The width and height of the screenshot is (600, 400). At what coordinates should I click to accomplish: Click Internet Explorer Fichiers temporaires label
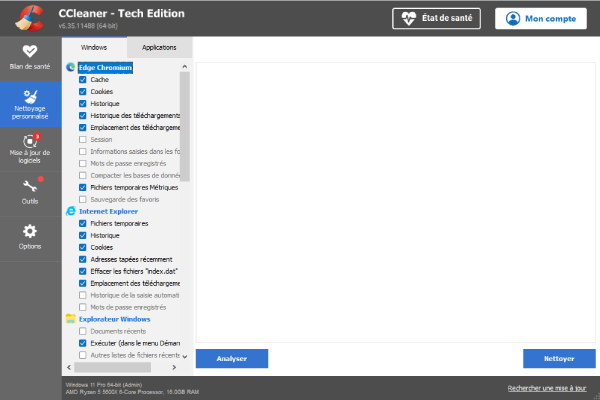click(119, 224)
